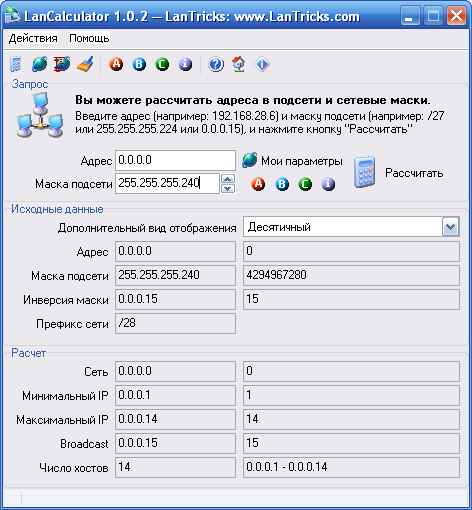Screen dimensions: 472x510
Task: Expand the Десятичный display type dropdown
Action: pyautogui.click(x=451, y=227)
